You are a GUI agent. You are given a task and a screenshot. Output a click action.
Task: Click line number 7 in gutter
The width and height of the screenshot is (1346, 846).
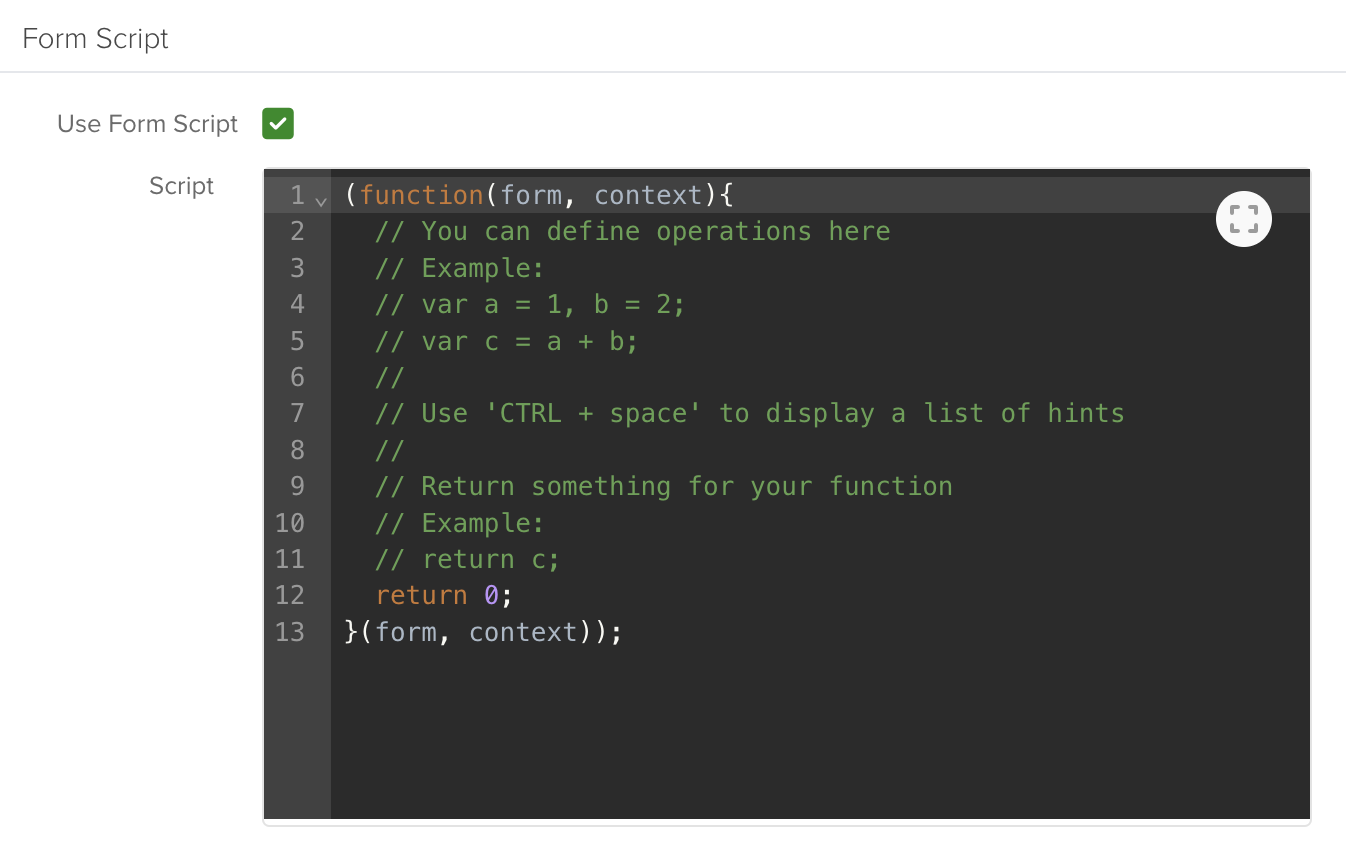[297, 413]
